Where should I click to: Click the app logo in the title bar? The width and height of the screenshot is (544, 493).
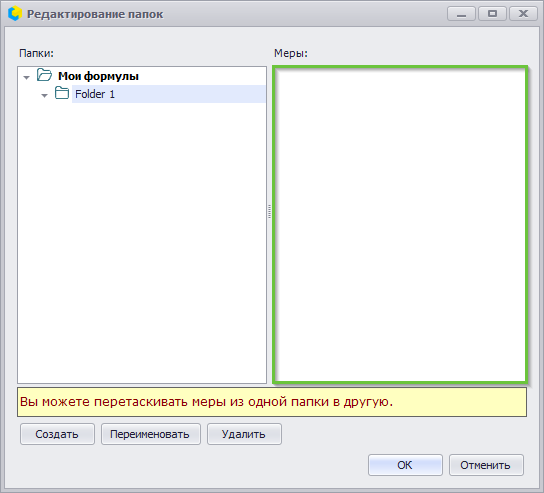click(x=15, y=14)
